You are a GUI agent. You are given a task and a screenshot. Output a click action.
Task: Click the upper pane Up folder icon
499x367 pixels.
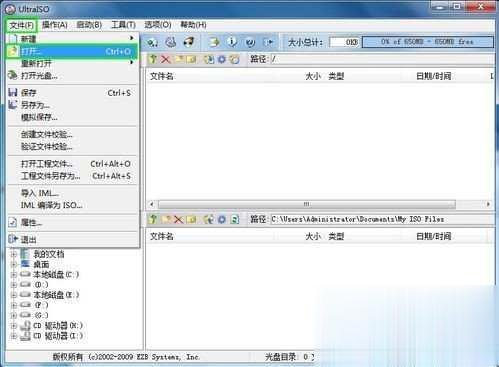(153, 59)
